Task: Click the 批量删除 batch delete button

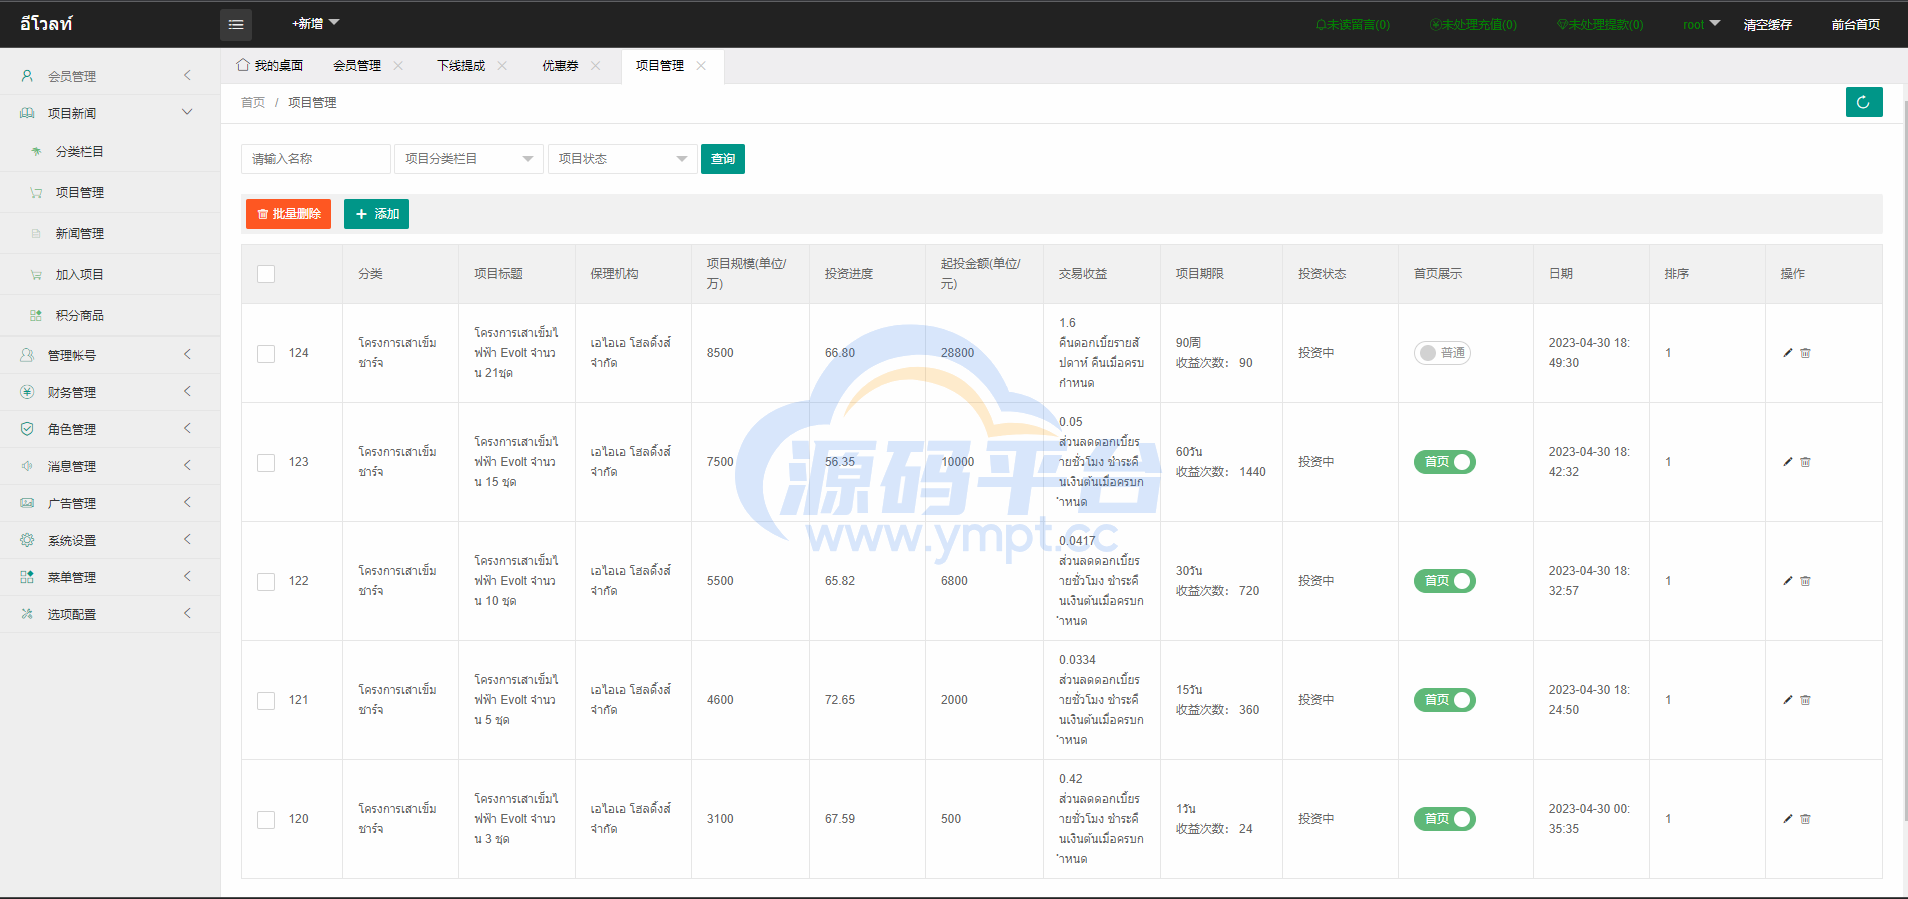Action: 288,214
